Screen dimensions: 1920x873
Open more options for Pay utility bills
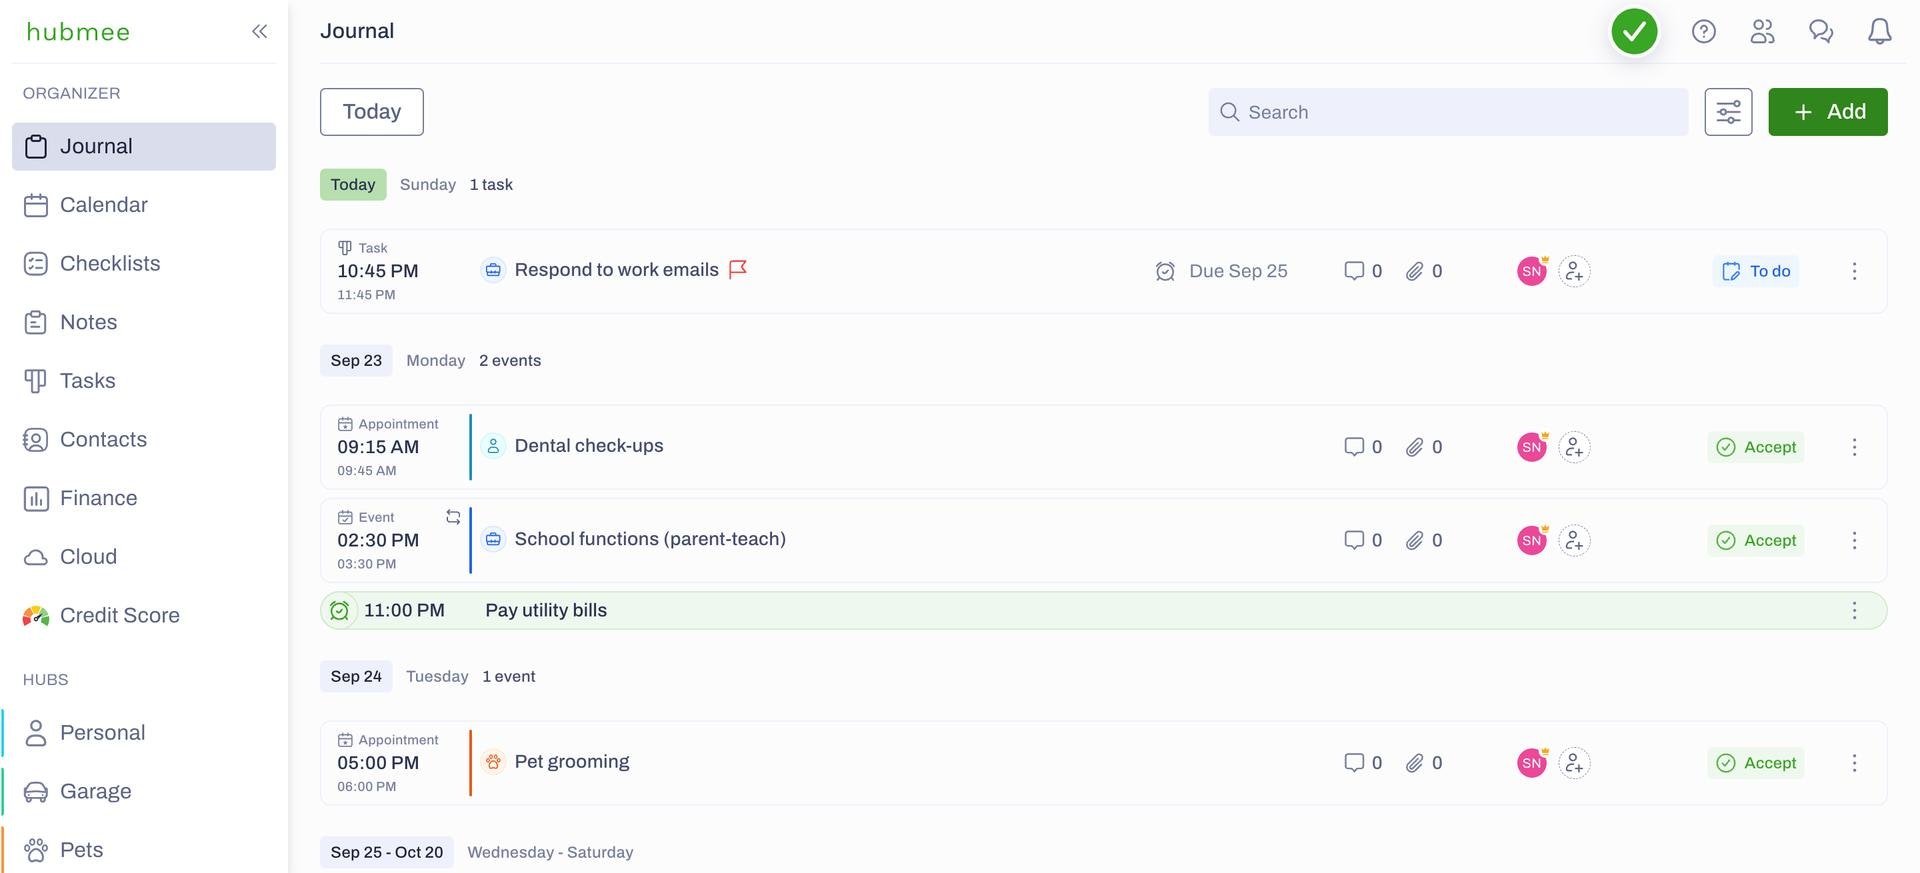[x=1854, y=610]
